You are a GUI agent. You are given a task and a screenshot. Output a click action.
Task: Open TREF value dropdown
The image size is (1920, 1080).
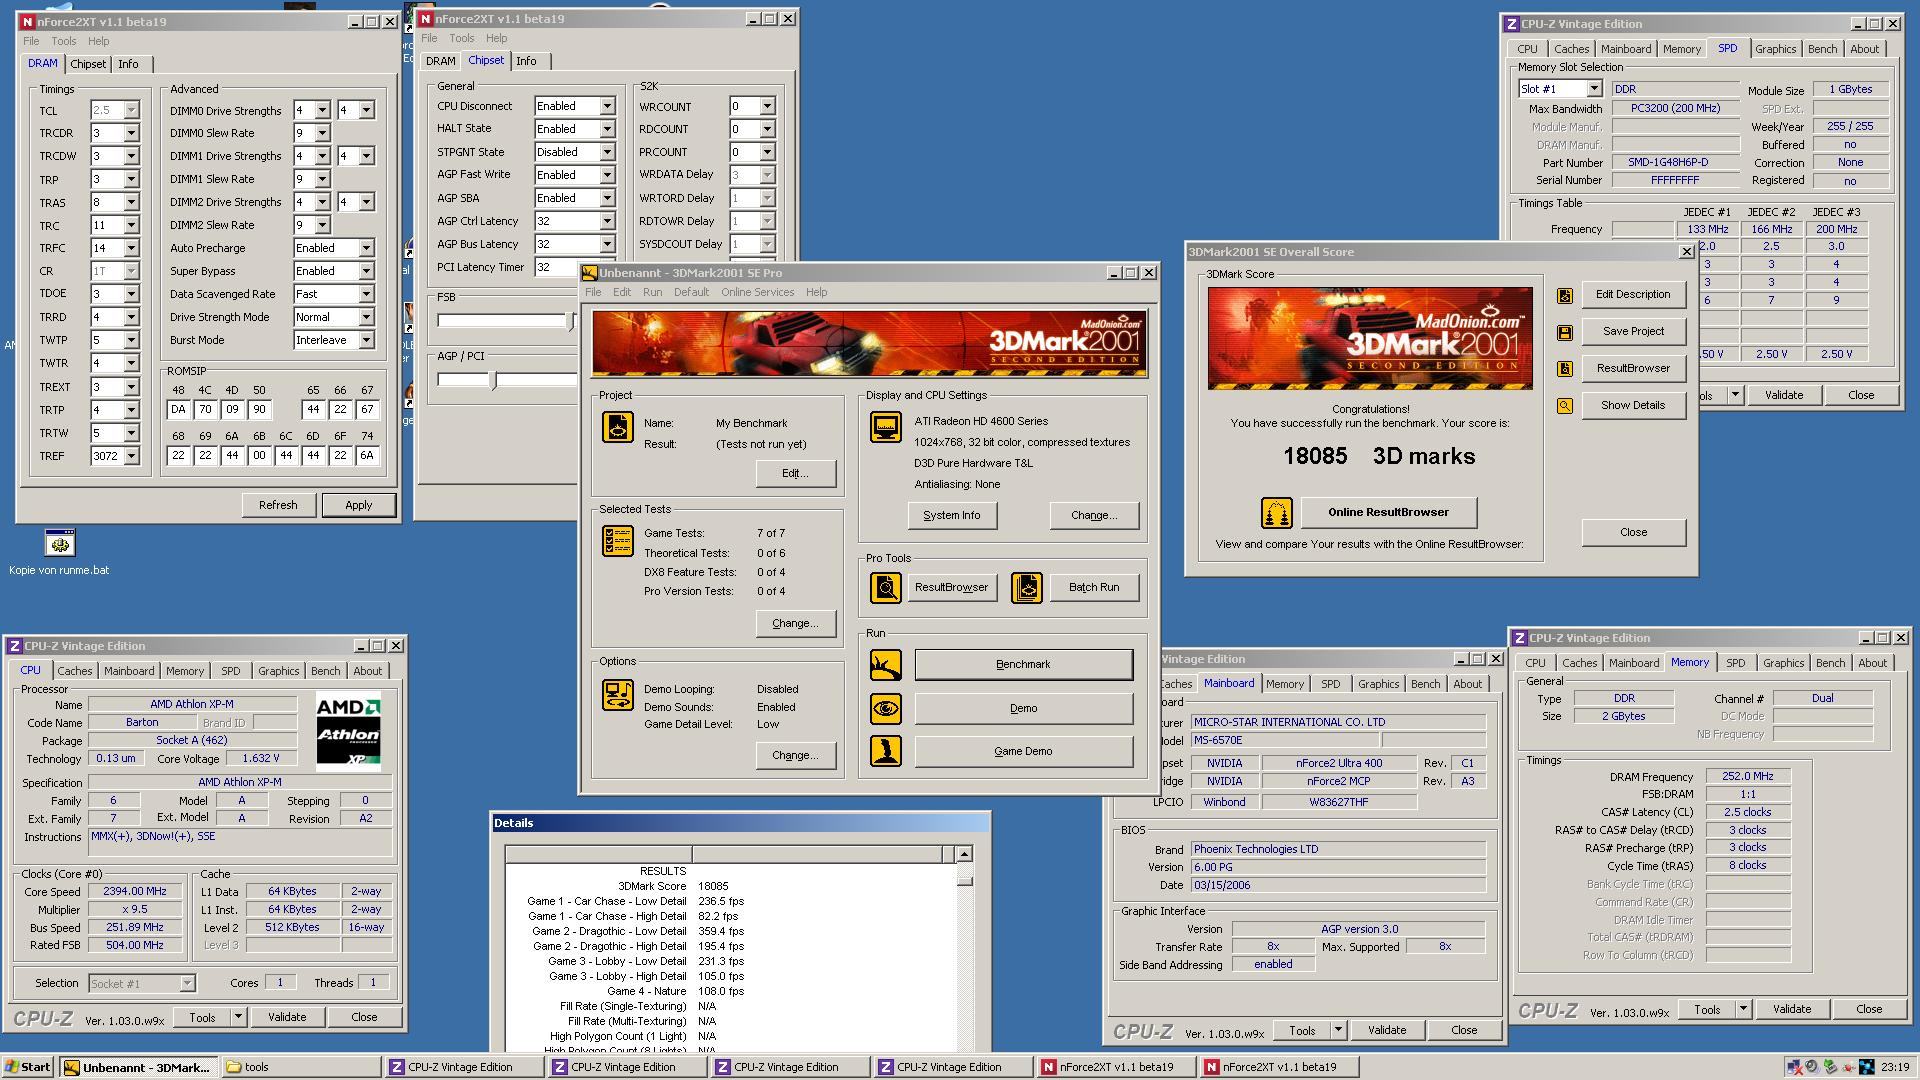(131, 456)
